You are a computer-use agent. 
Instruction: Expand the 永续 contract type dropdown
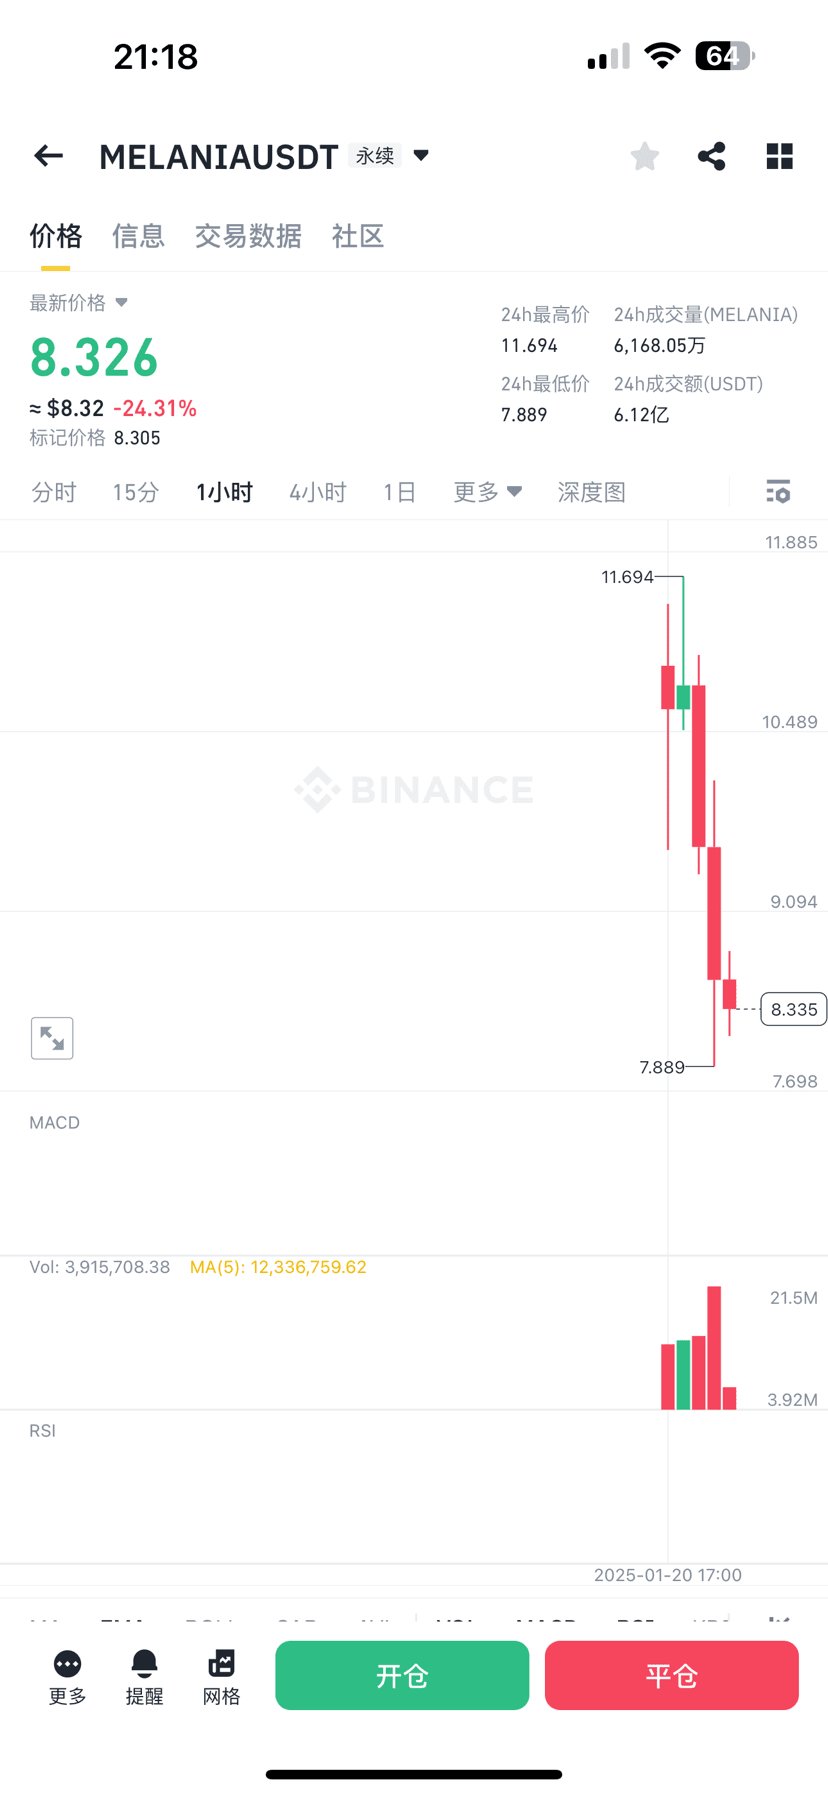click(x=391, y=156)
